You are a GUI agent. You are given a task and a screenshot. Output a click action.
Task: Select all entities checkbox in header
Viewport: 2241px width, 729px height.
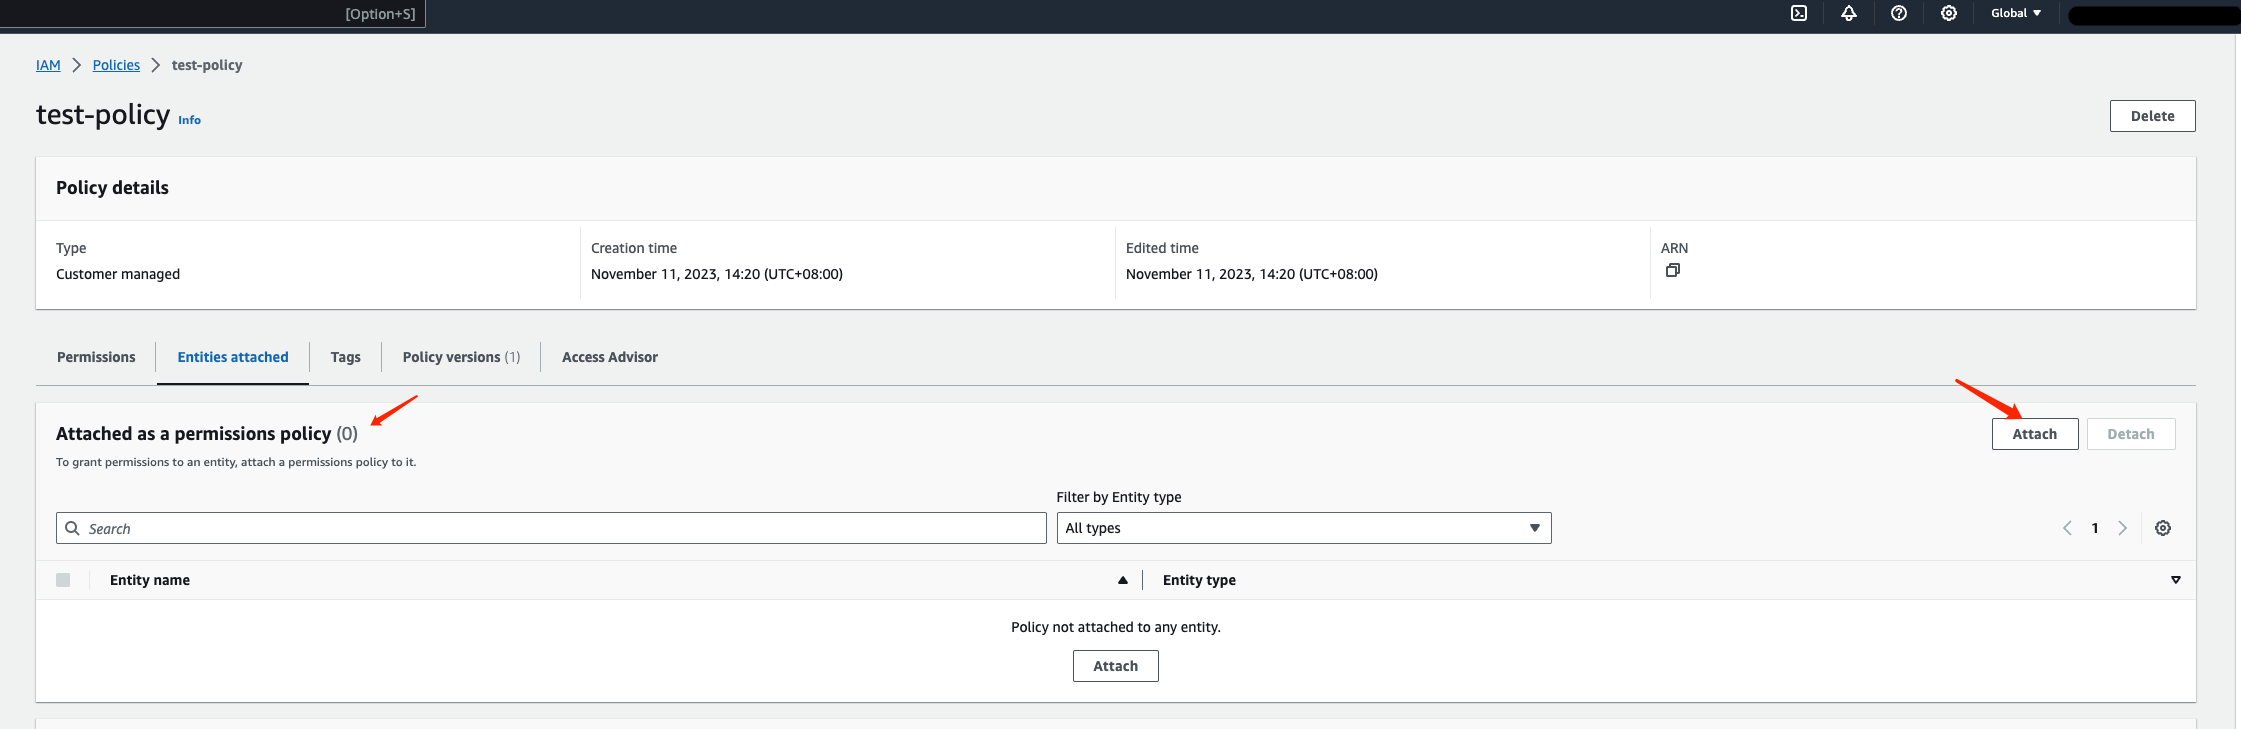point(63,580)
